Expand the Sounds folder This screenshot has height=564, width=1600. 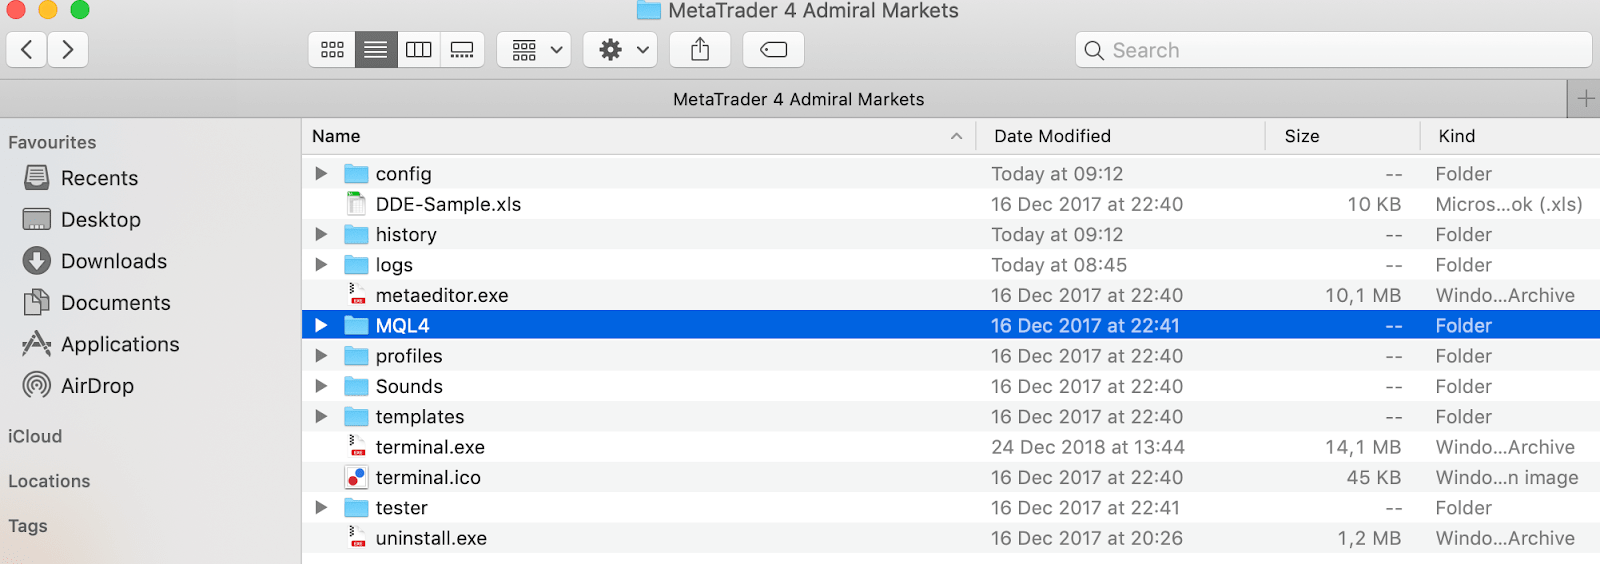point(321,386)
